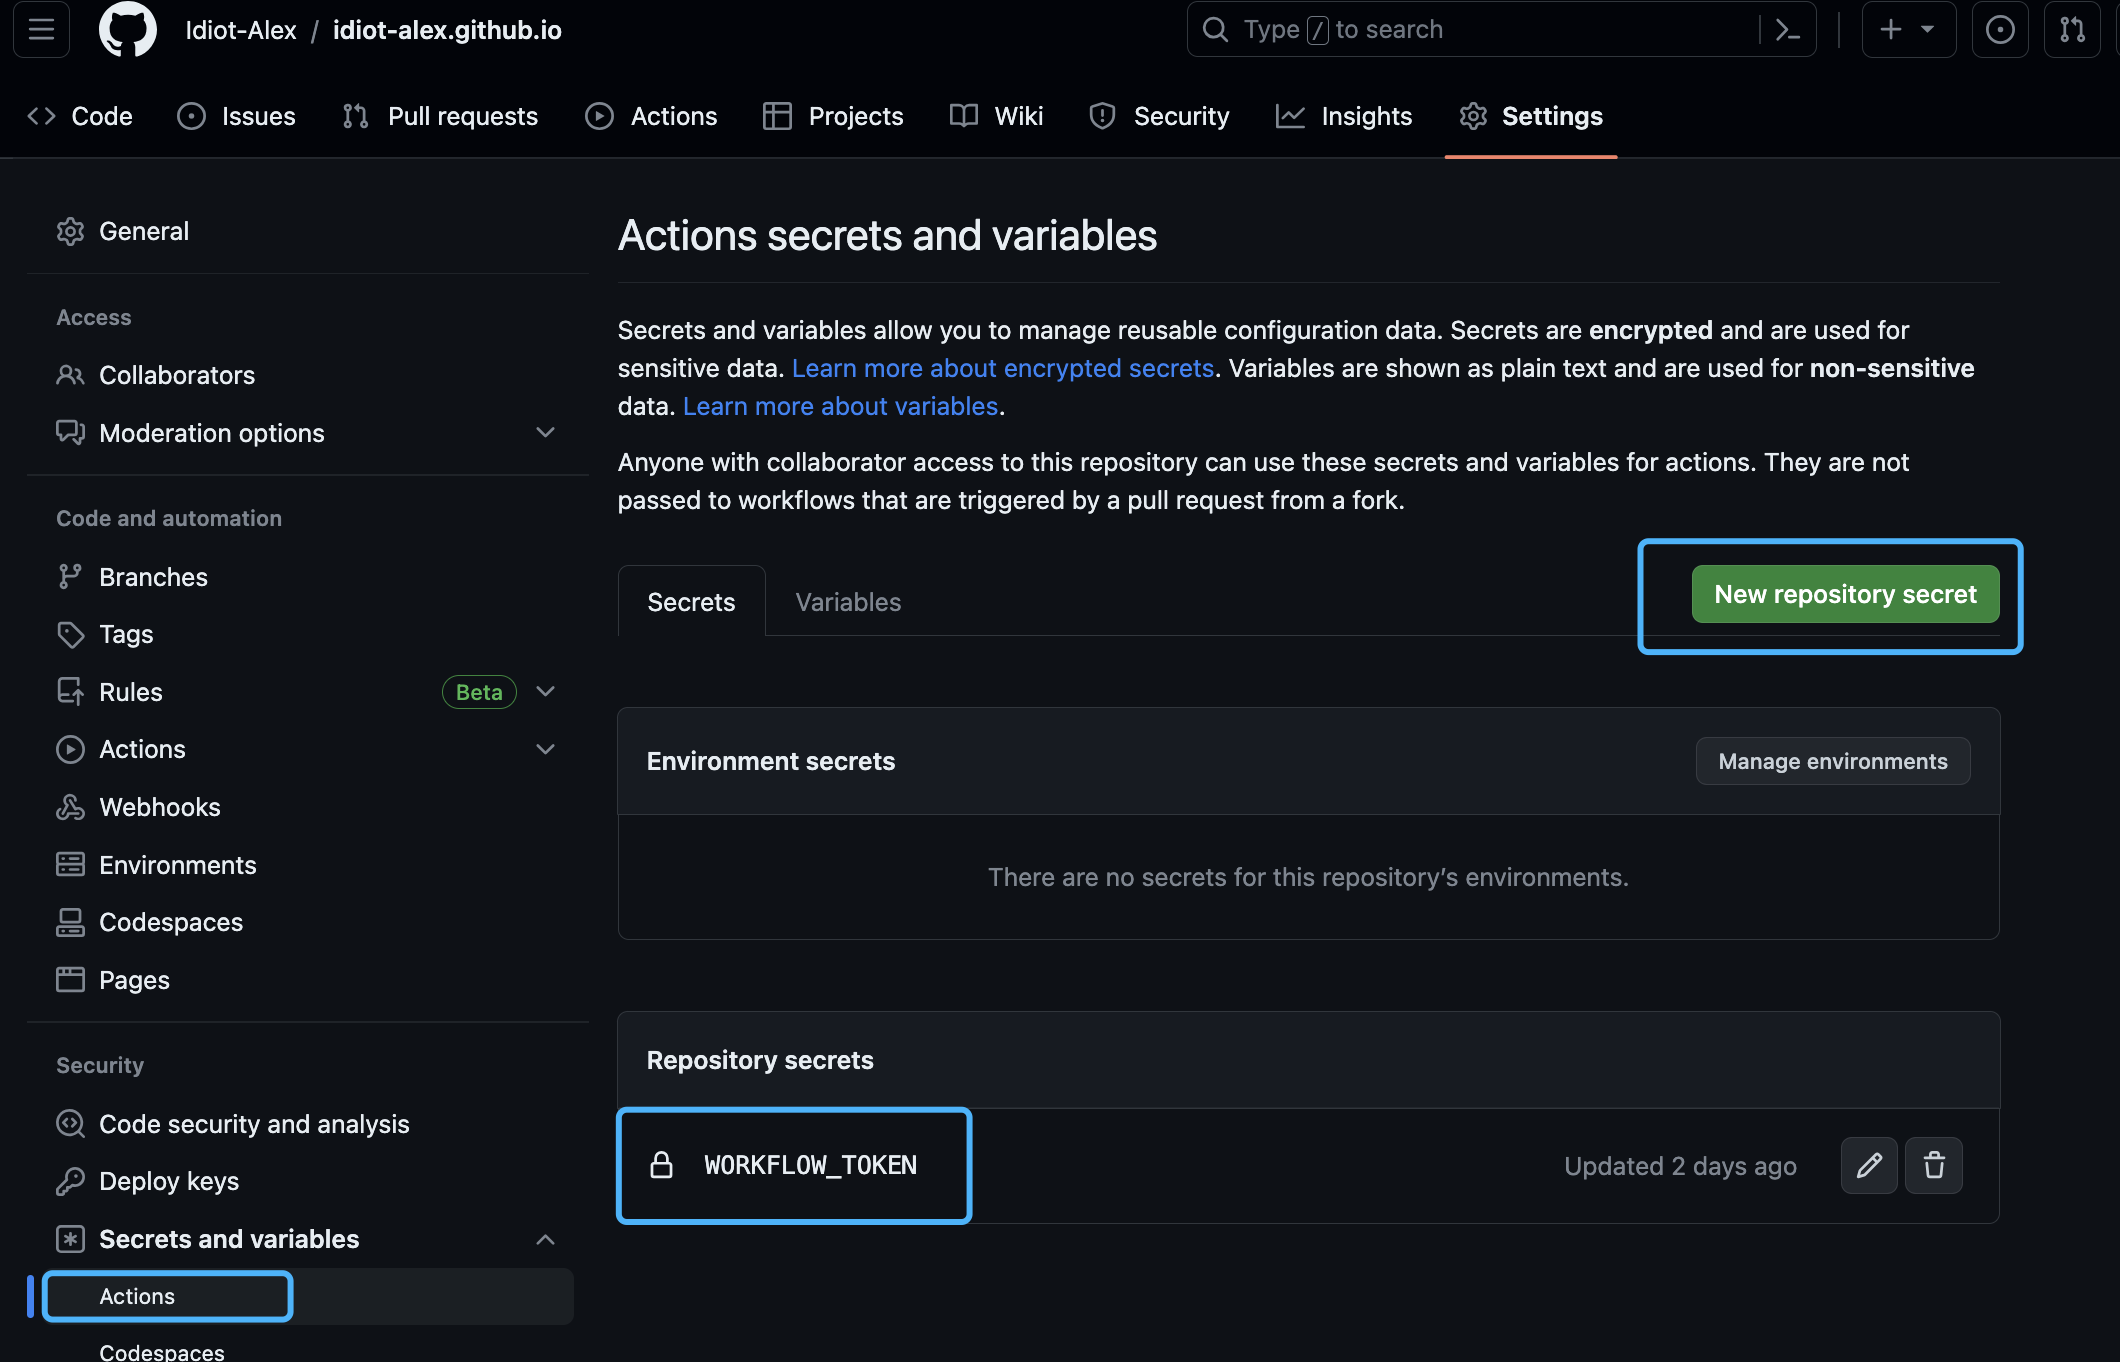Click New repository secret button
The image size is (2120, 1362).
(1845, 594)
